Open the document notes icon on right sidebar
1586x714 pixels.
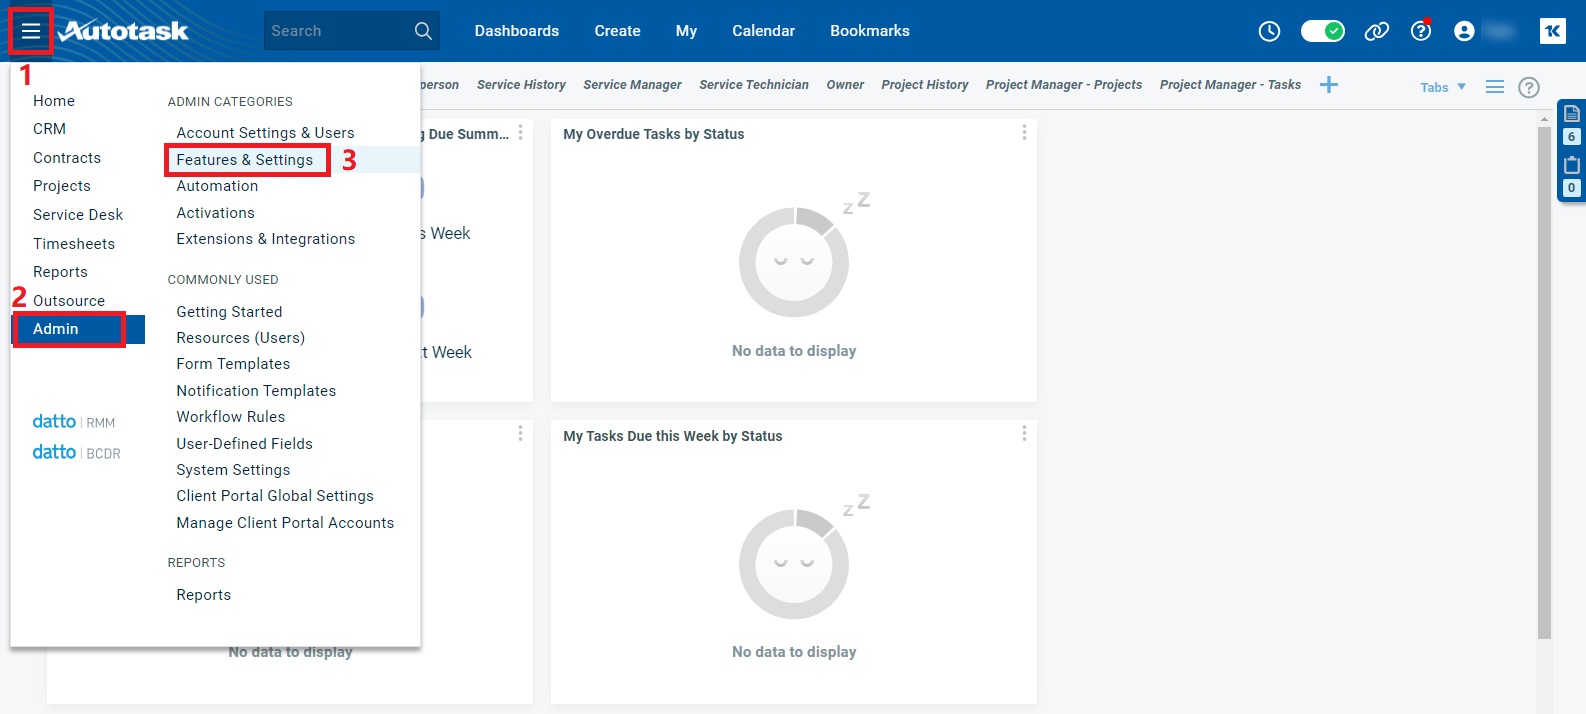click(1572, 114)
